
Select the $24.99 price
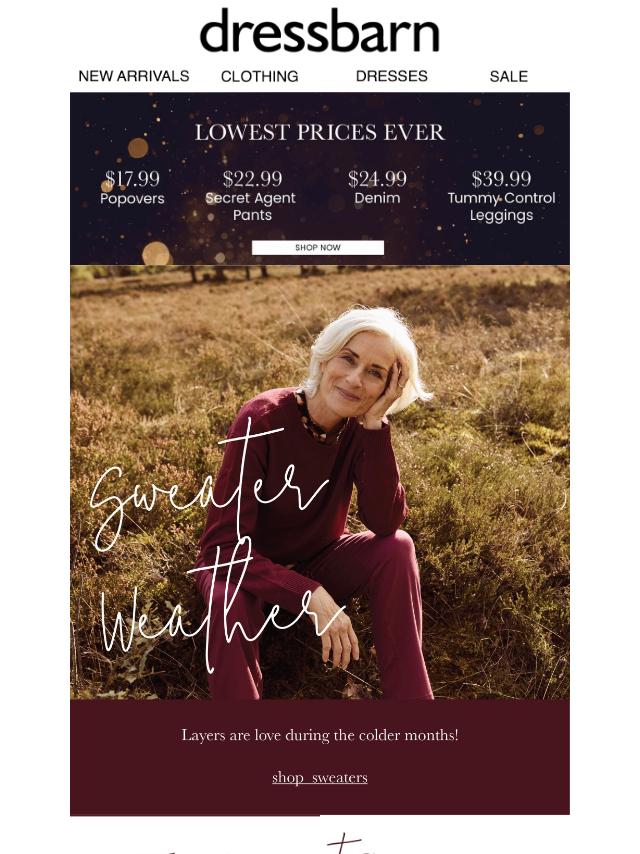(x=377, y=179)
